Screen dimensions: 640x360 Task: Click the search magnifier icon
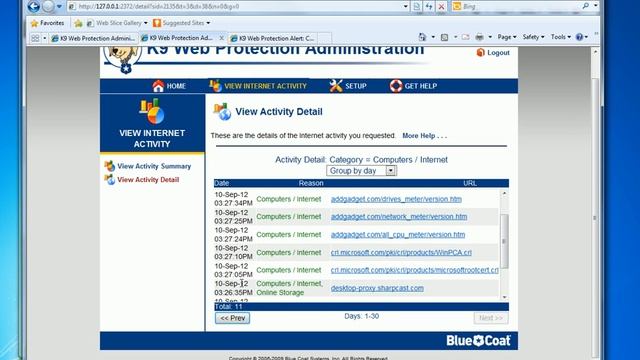tap(585, 6)
